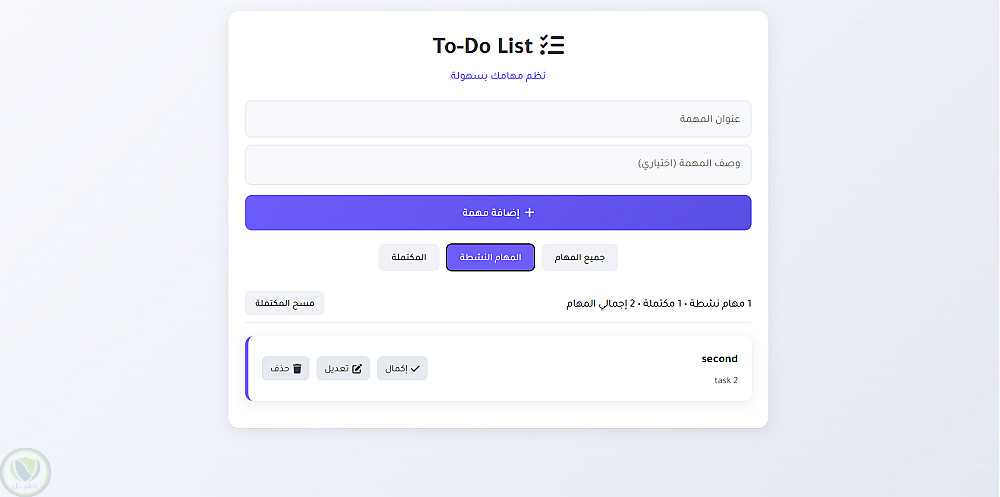Click the pencil edit icon for task second
The width and height of the screenshot is (1000, 497).
click(357, 369)
